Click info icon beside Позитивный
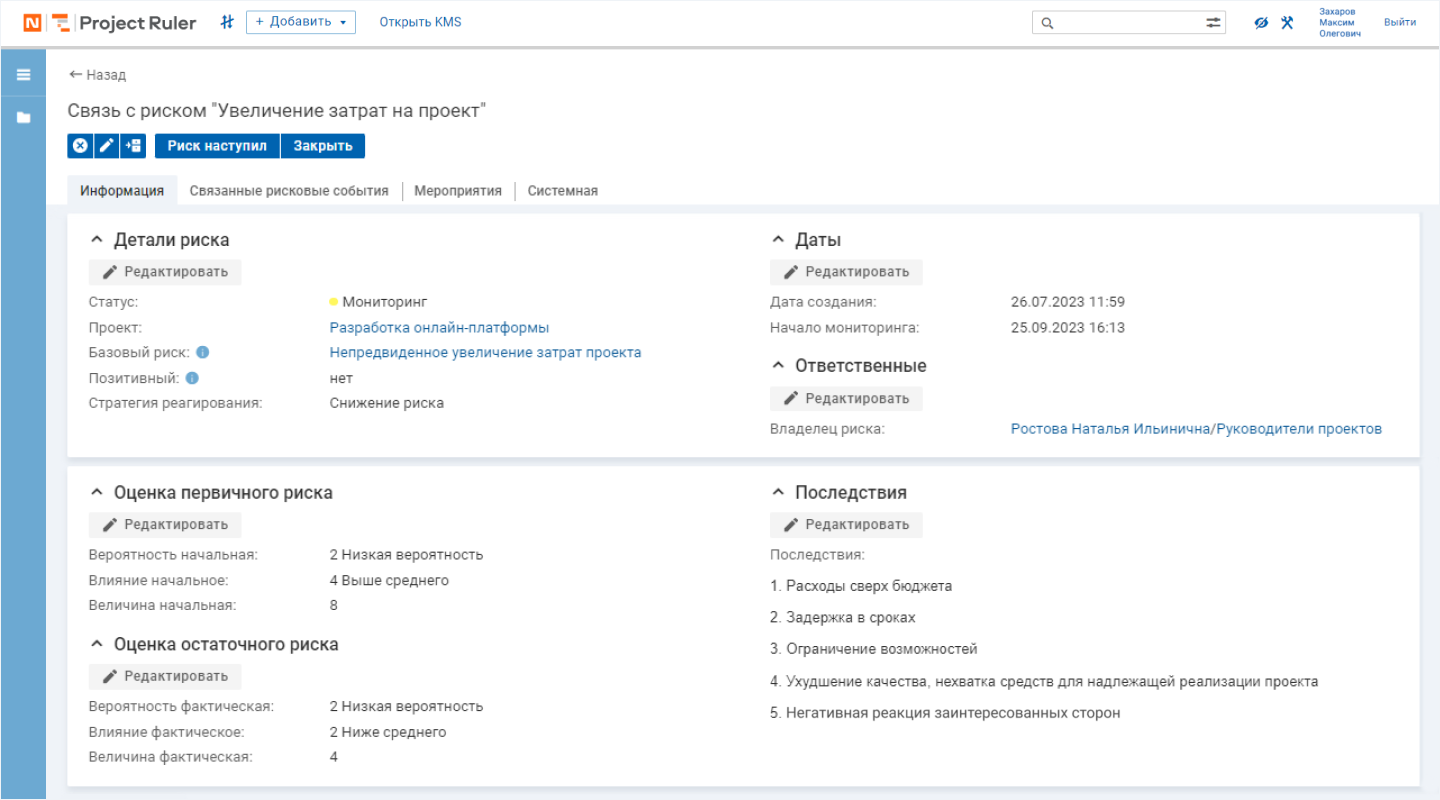Viewport: 1440px width, 800px height. pos(192,378)
